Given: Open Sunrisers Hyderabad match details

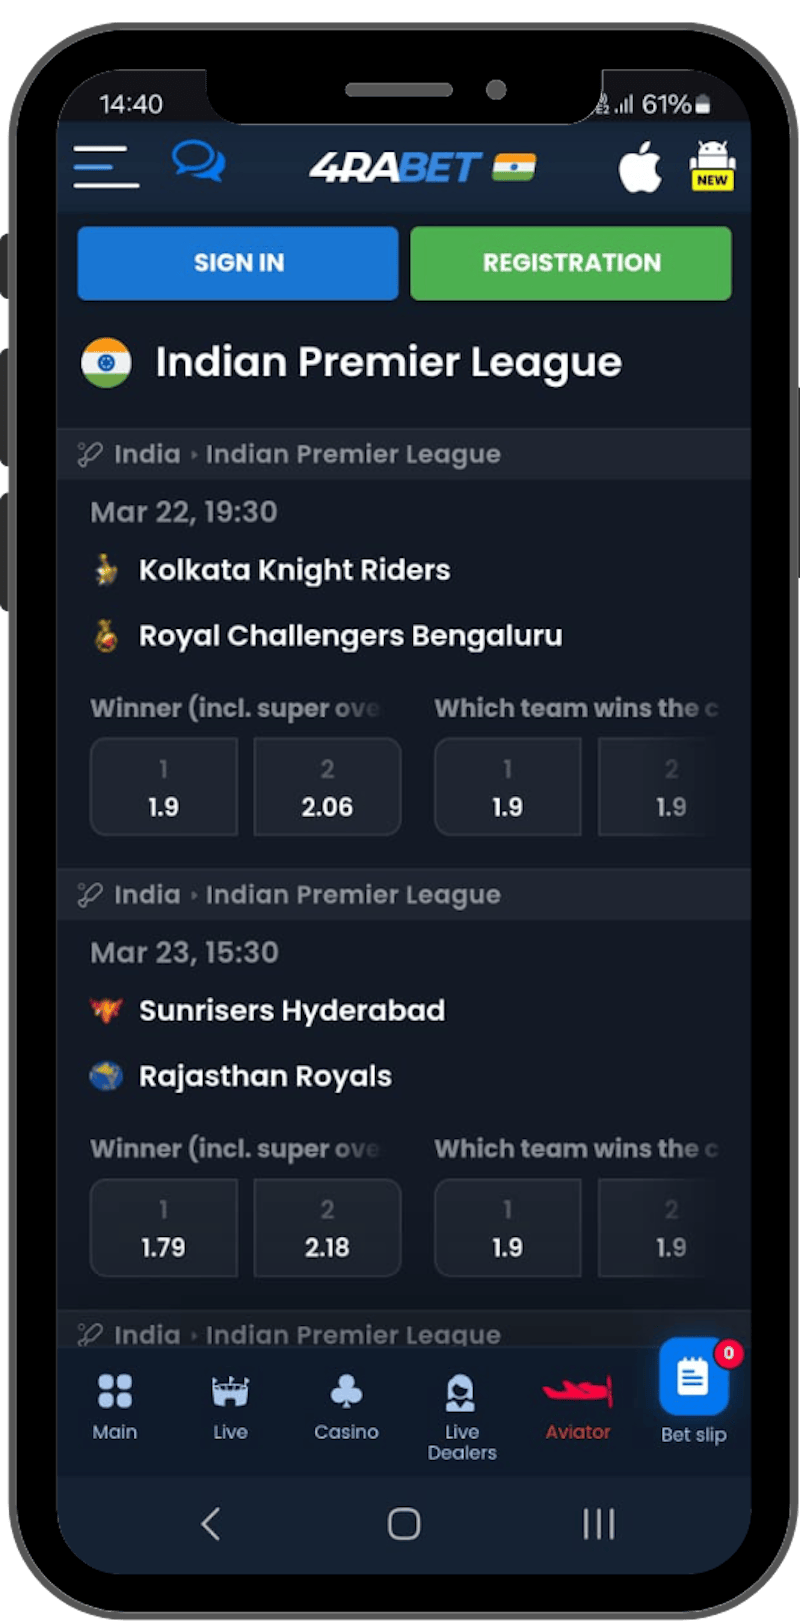Looking at the screenshot, I should (292, 1010).
